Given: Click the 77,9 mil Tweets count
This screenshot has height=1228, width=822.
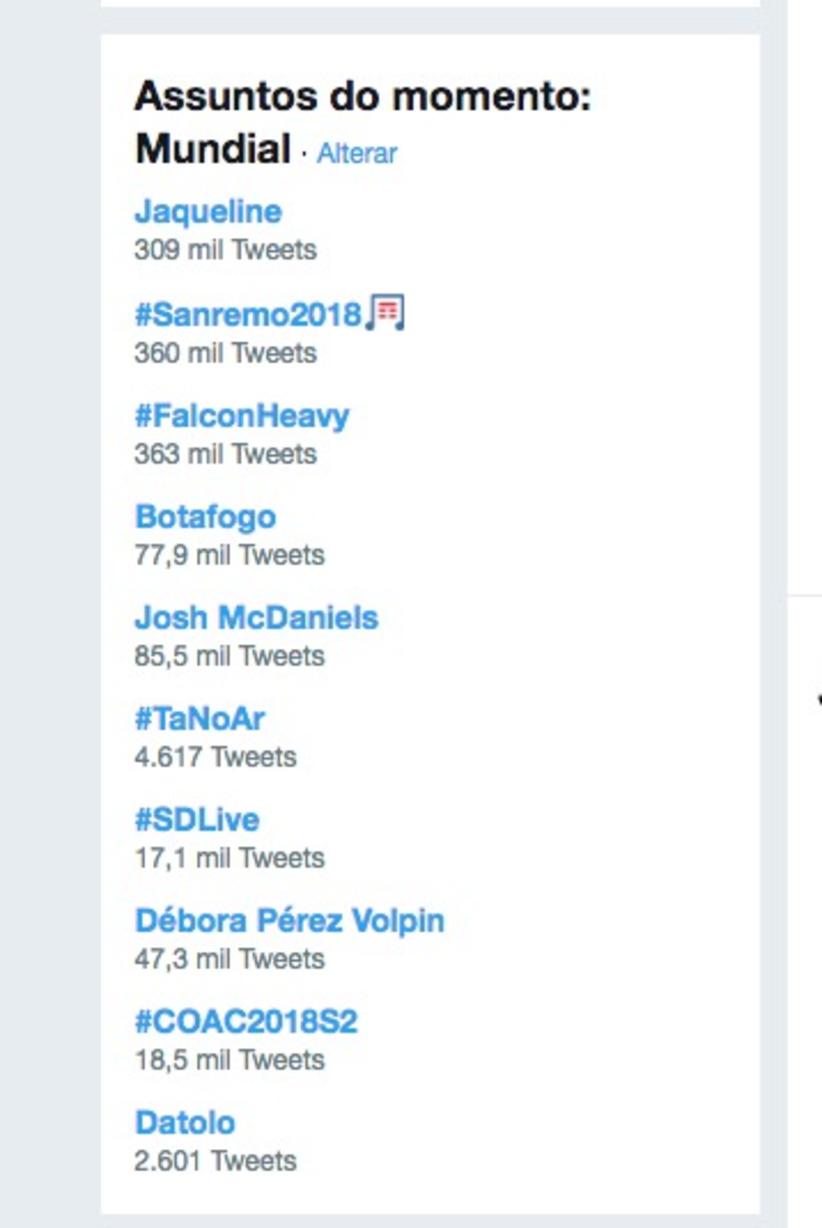Looking at the screenshot, I should click(229, 555).
